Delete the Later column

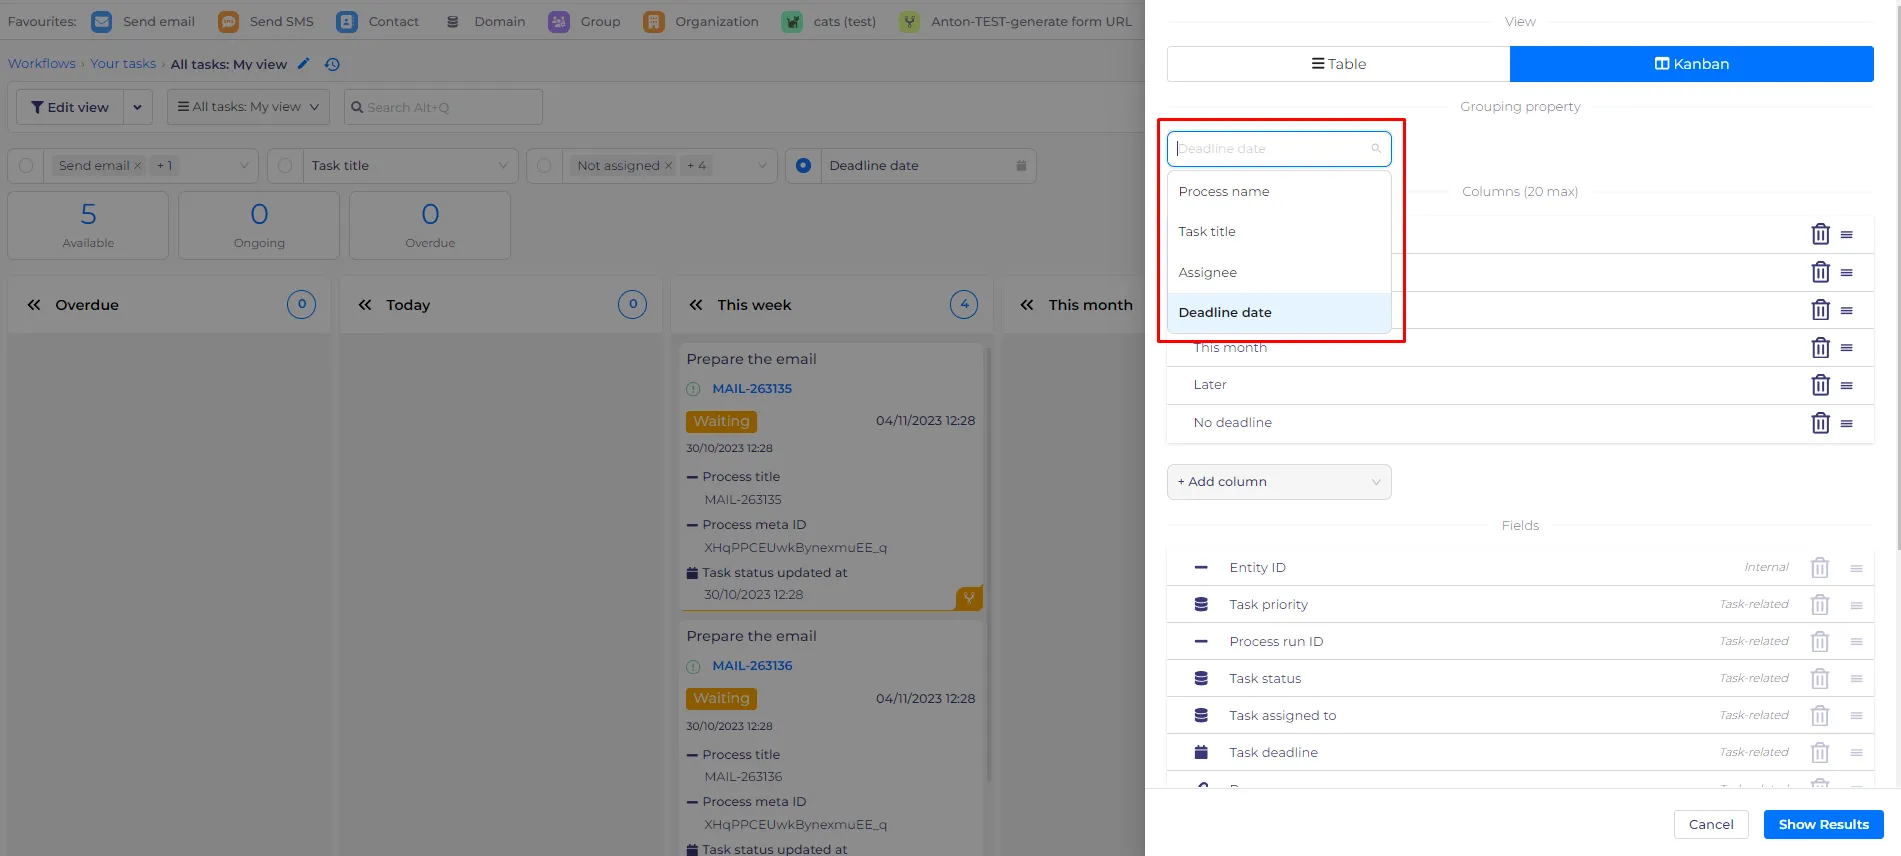click(x=1820, y=385)
